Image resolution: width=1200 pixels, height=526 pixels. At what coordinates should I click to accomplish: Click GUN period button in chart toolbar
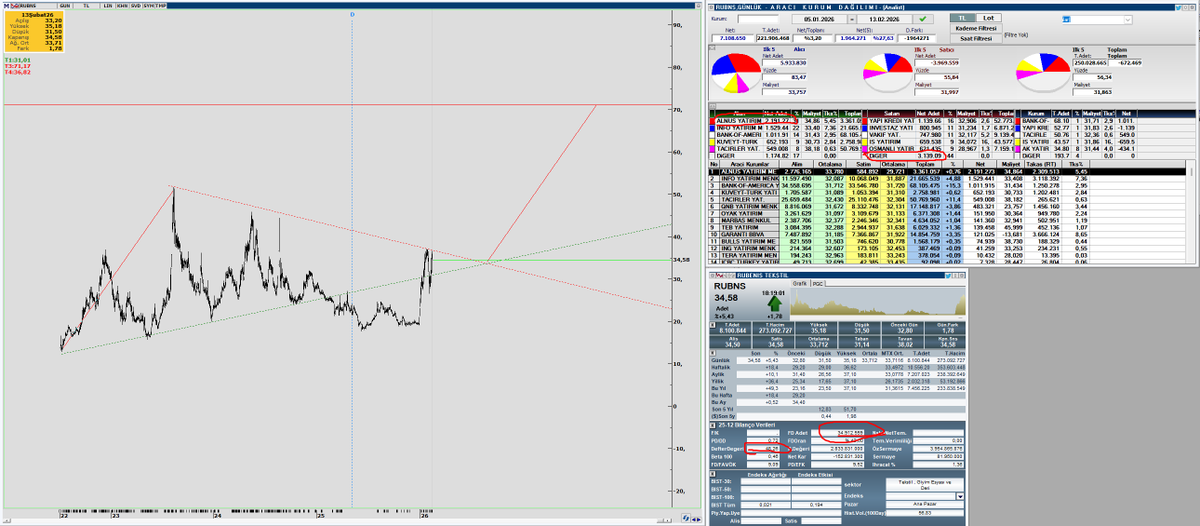coord(65,5)
